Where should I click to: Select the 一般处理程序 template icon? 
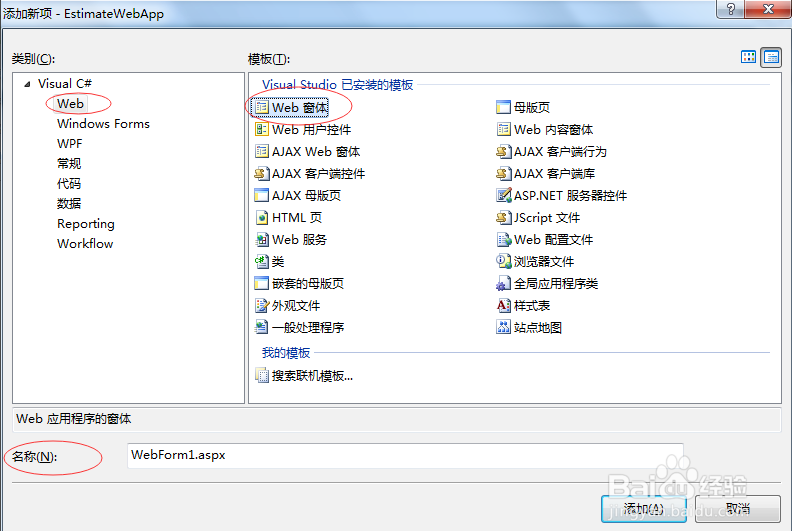[x=262, y=327]
